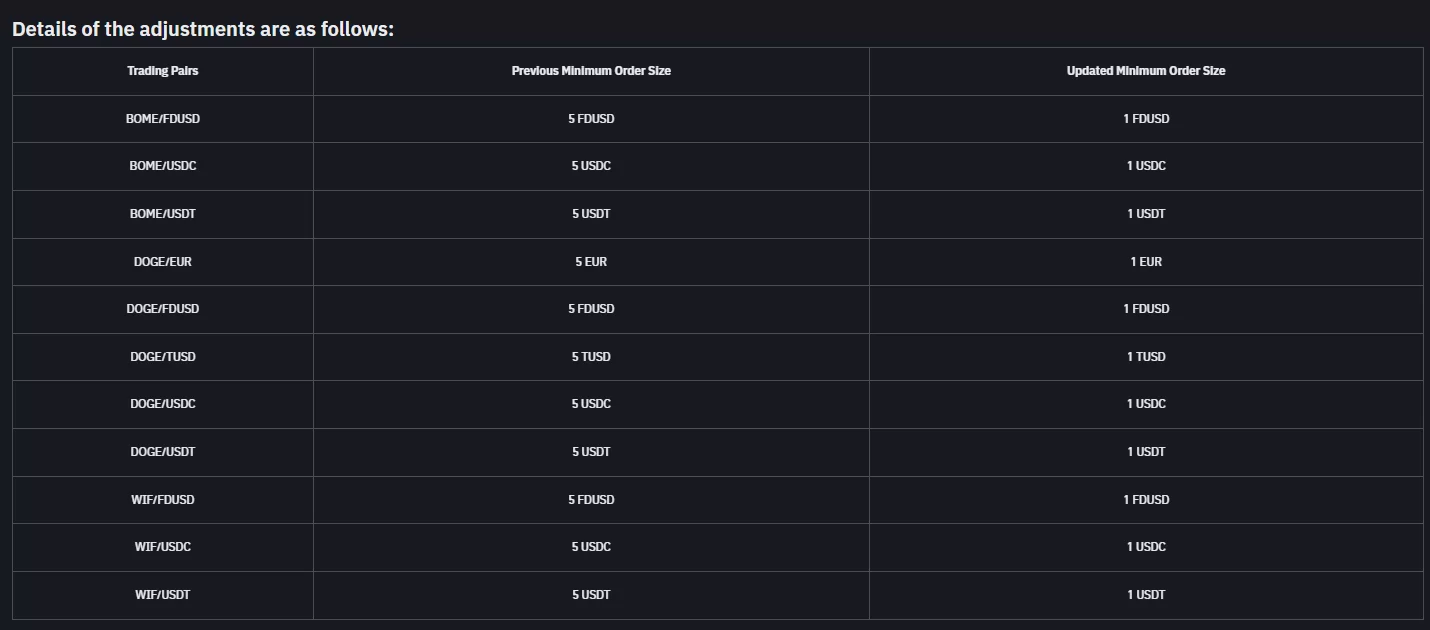1430x630 pixels.
Task: Click the BOME/USDT trading pair cell
Action: tap(163, 214)
